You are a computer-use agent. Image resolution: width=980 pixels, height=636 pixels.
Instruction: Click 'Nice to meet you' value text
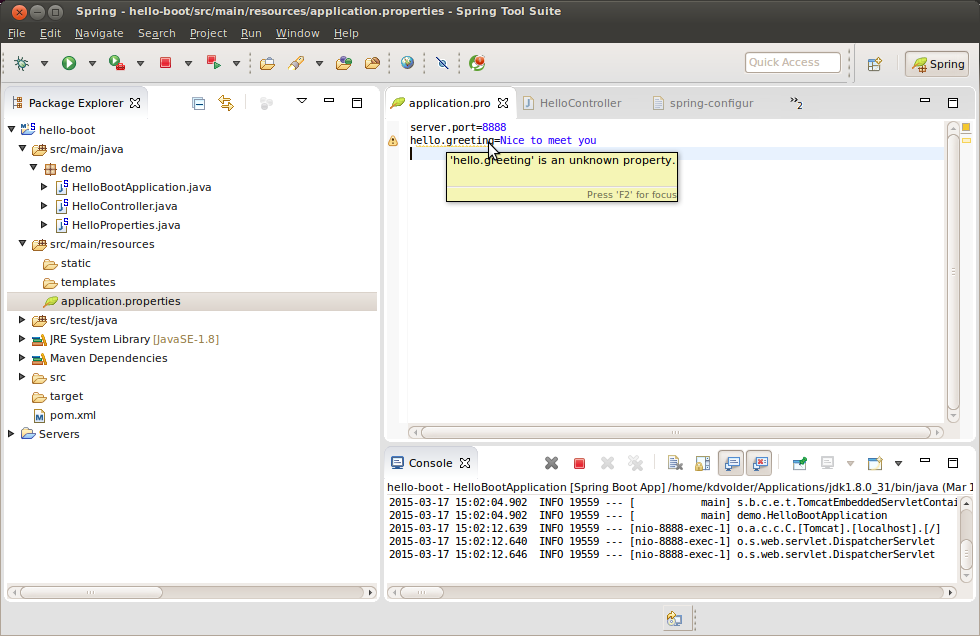(x=548, y=140)
